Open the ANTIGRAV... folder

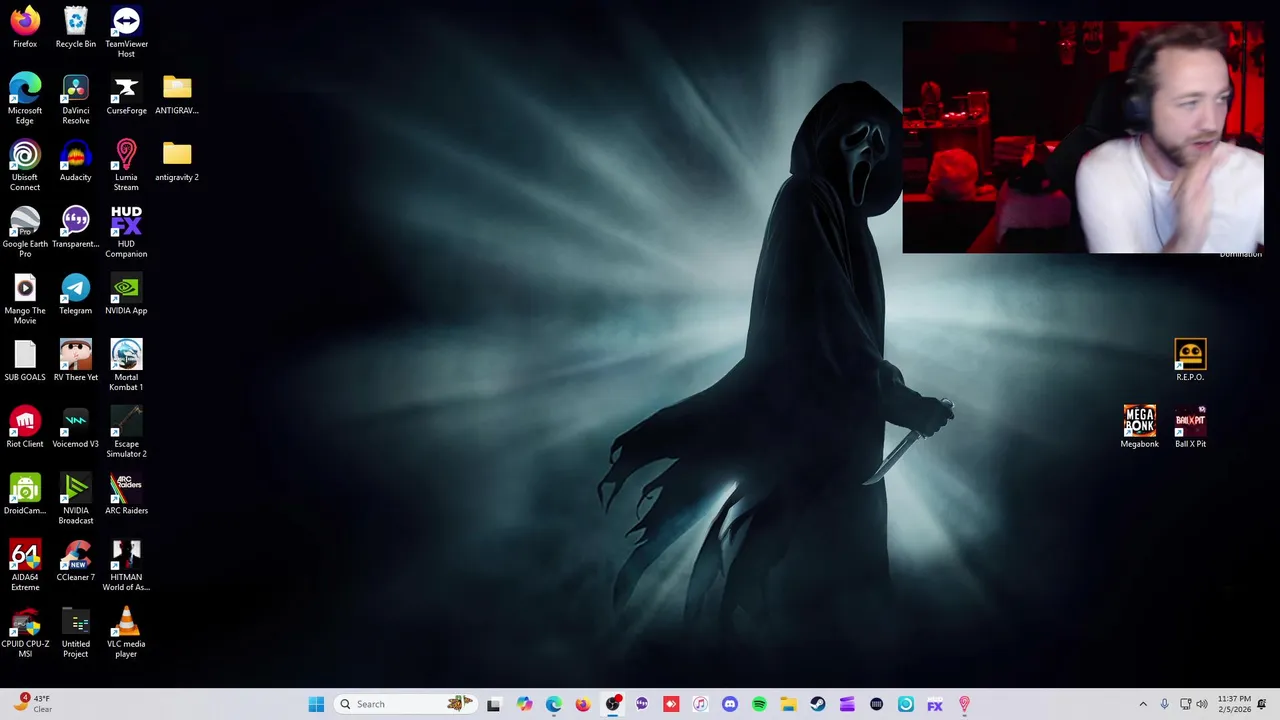[x=177, y=94]
